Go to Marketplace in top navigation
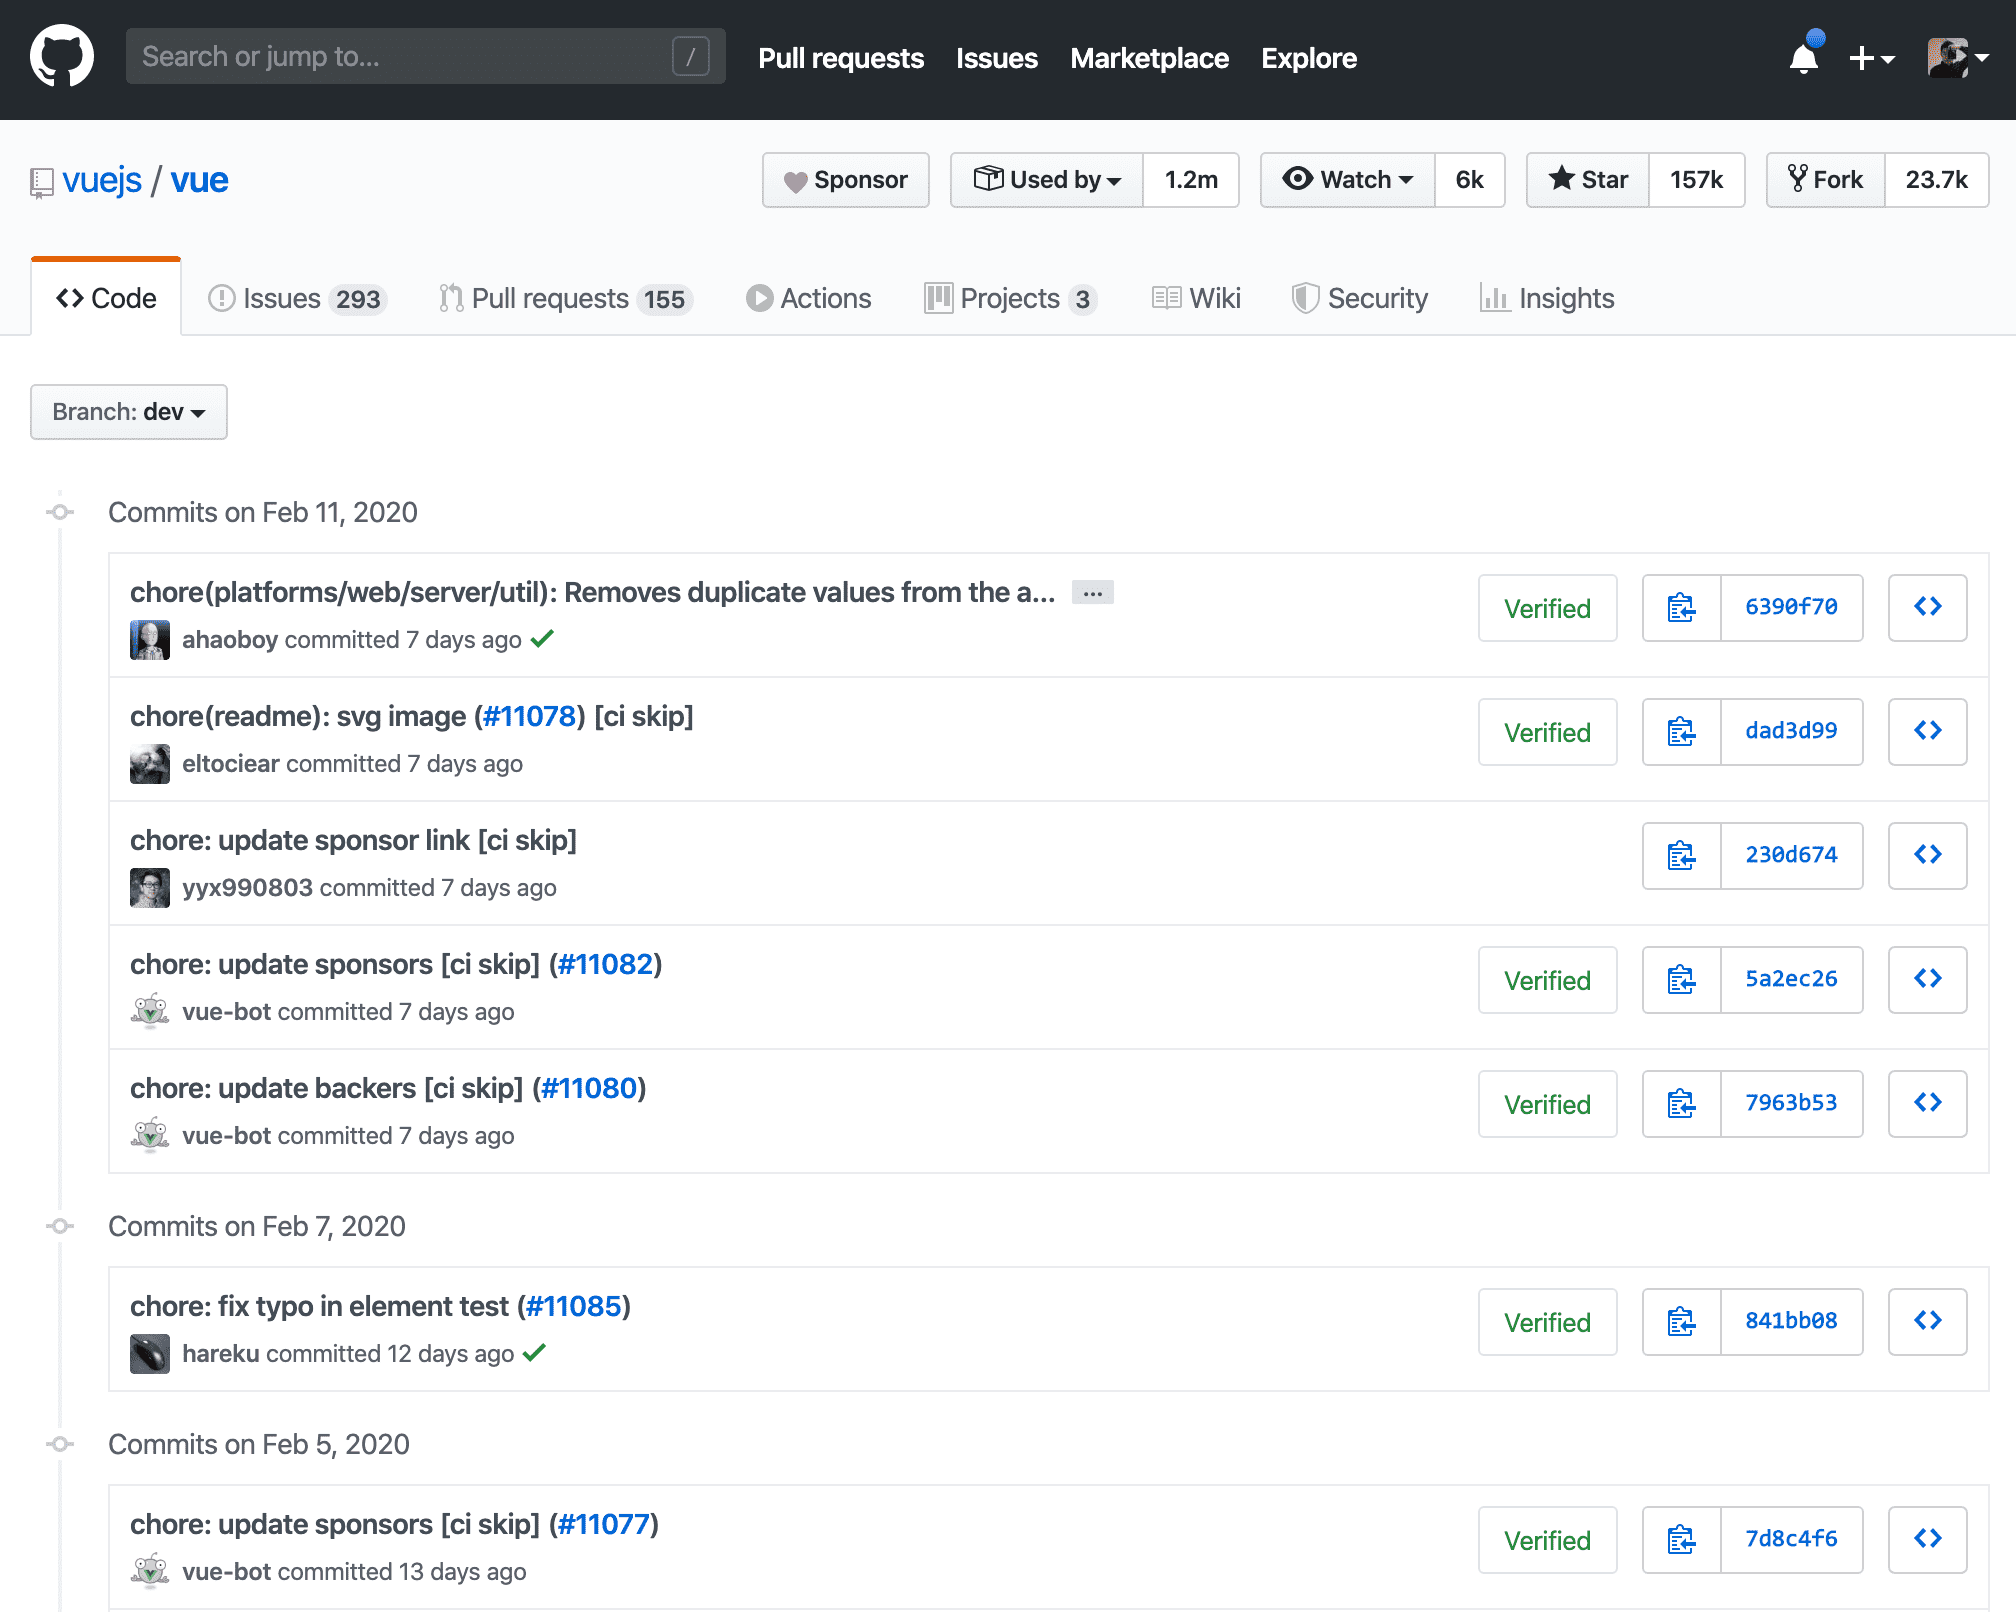The width and height of the screenshot is (2016, 1612). click(1149, 58)
